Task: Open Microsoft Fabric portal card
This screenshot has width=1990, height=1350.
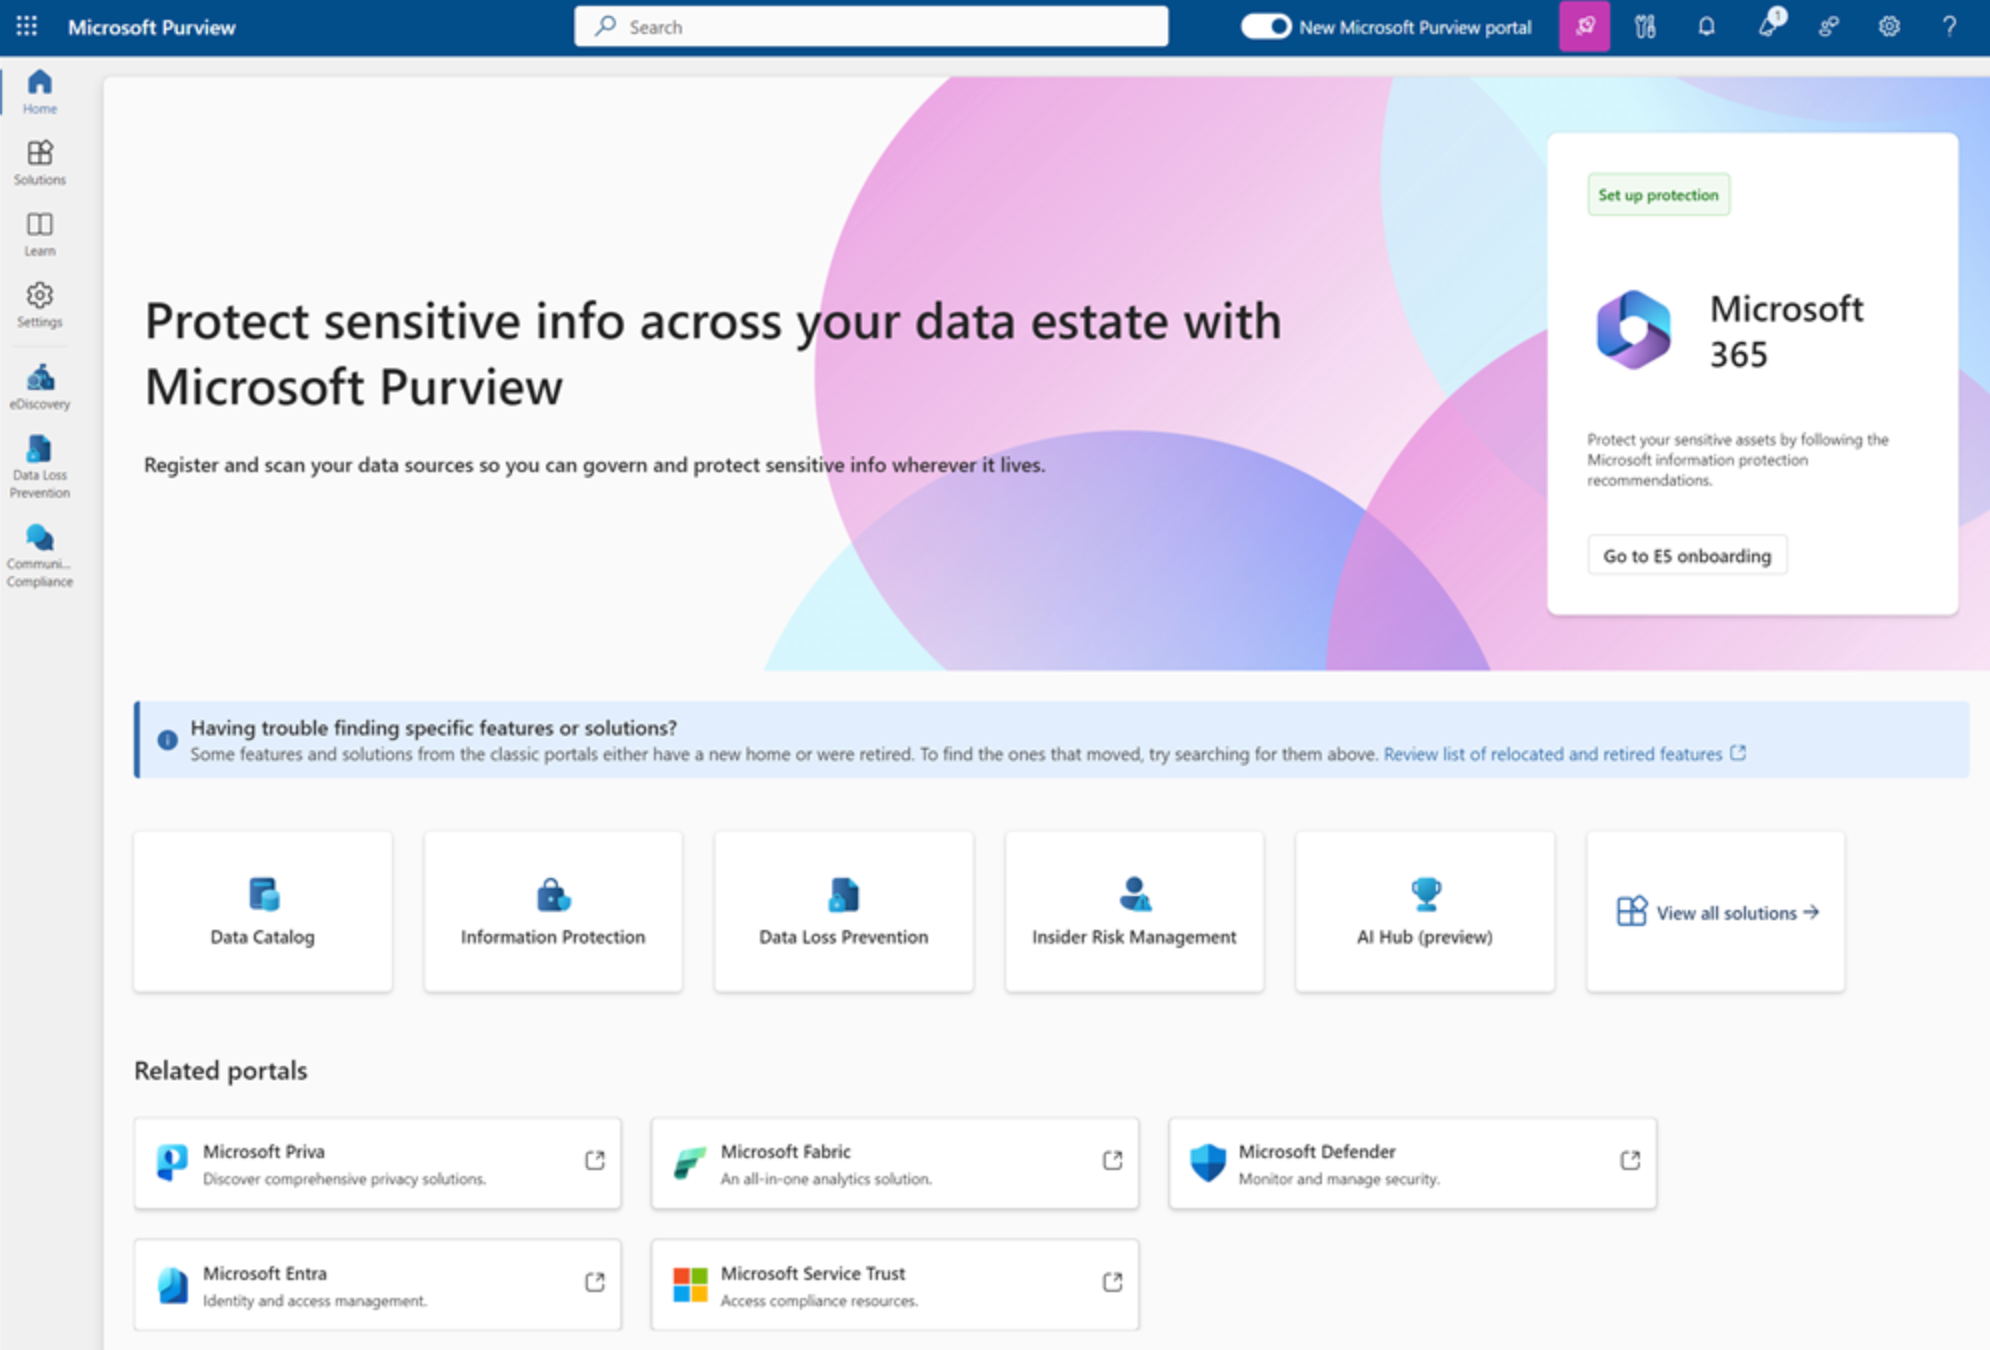Action: tap(895, 1163)
